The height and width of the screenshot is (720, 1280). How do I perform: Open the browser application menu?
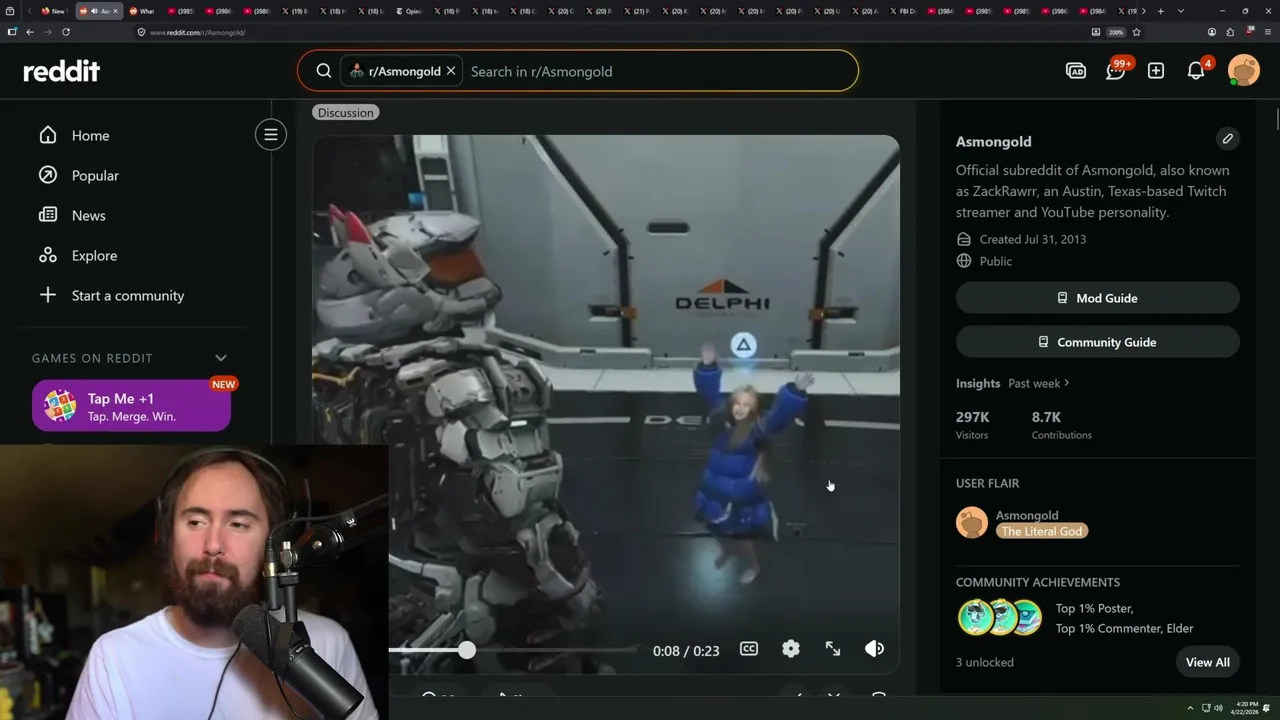click(x=1268, y=32)
